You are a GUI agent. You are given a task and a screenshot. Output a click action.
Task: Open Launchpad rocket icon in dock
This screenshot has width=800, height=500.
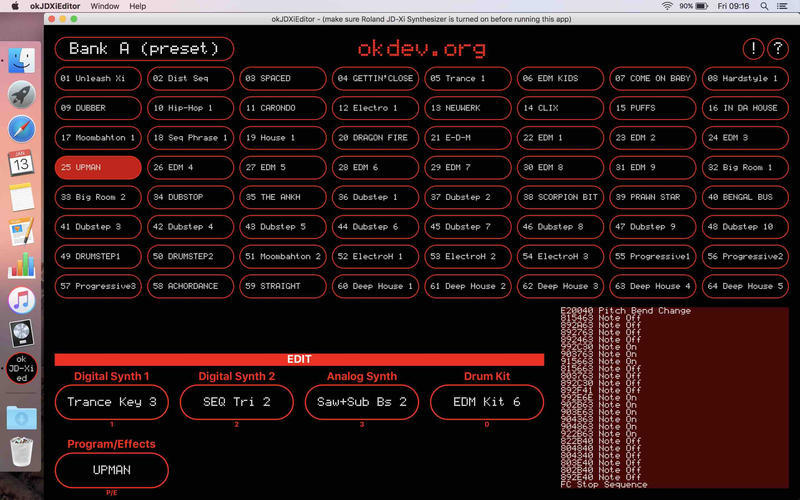tap(21, 94)
